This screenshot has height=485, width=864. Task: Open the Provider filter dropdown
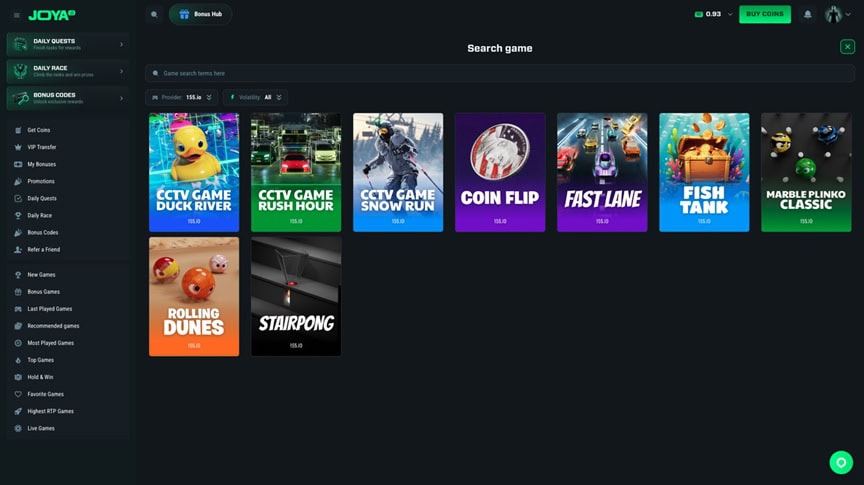tap(182, 98)
